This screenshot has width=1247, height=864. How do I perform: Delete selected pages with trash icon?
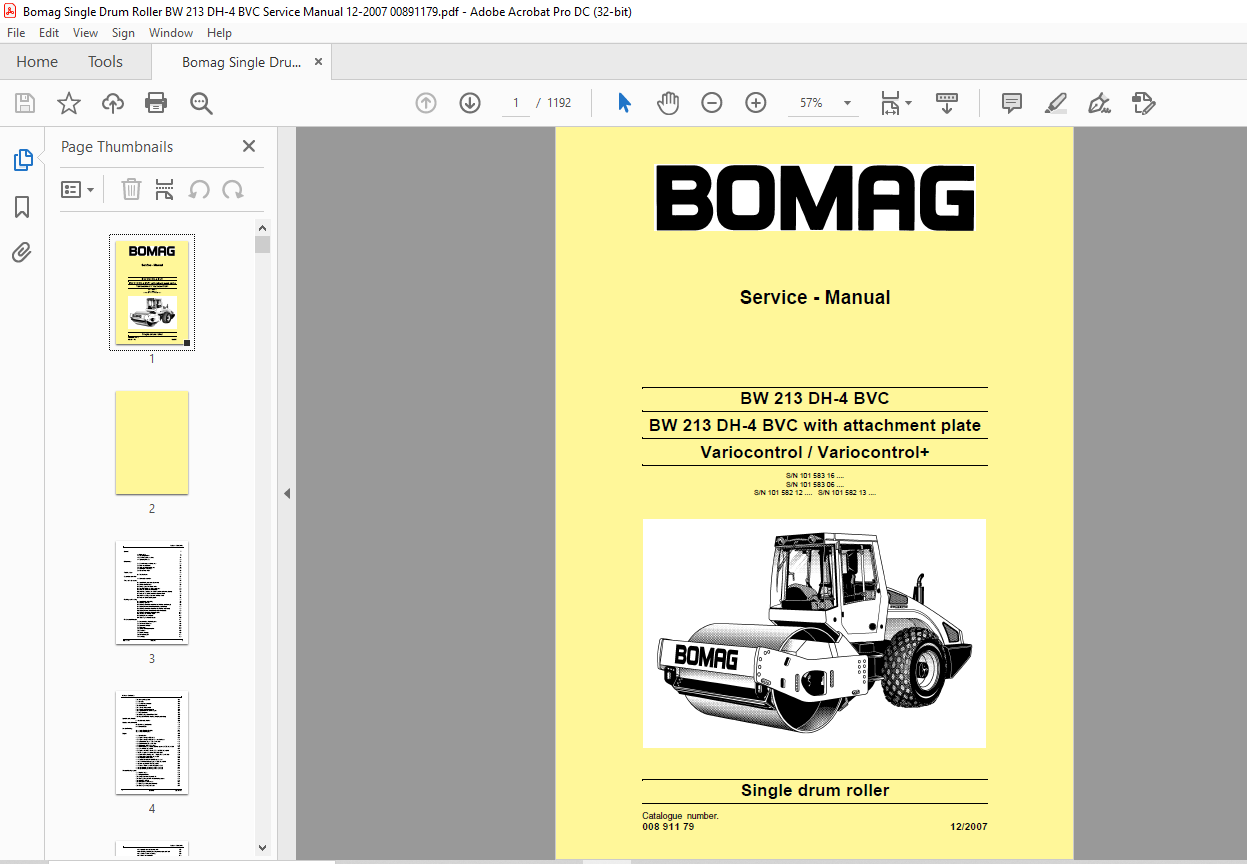point(131,189)
